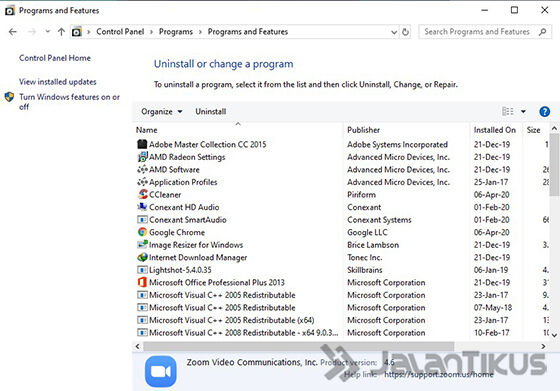Click the Application Profiles program icon
This screenshot has height=391, width=560.
click(142, 182)
